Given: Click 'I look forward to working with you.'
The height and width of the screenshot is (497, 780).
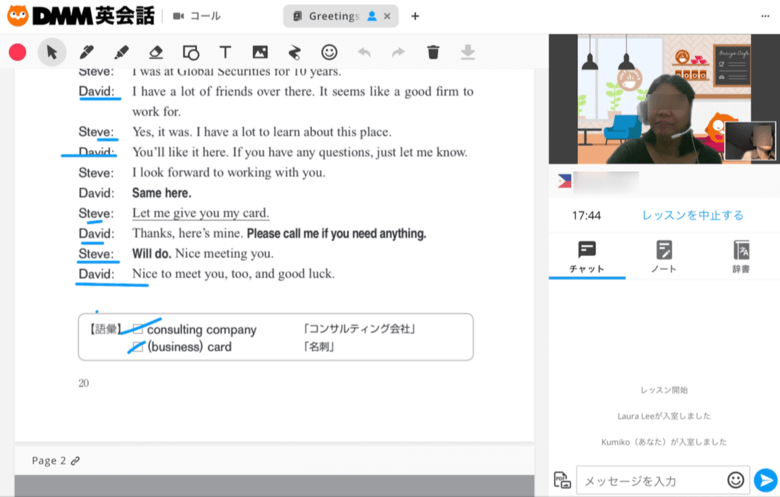Looking at the screenshot, I should (229, 172).
